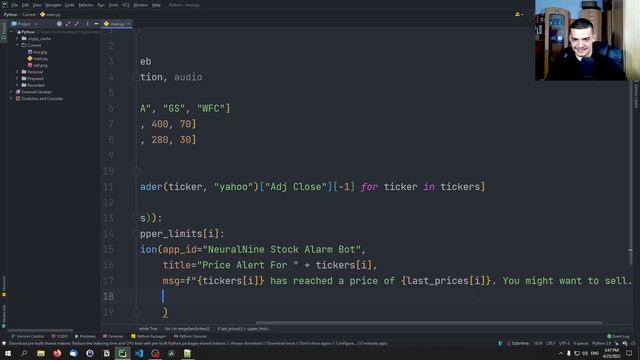This screenshot has height=360, width=640.
Task: Click the fold marker on line 4
Action: tap(136, 77)
